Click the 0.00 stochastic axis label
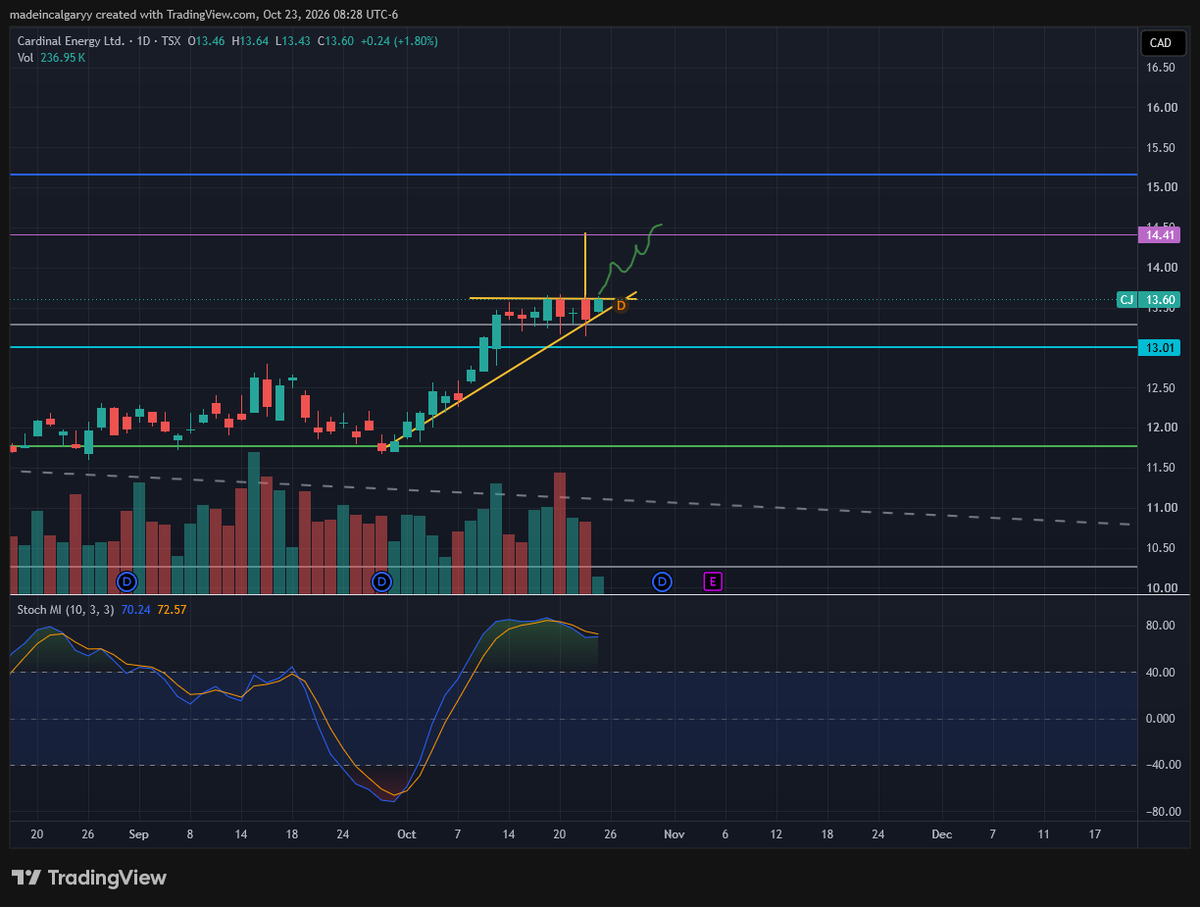 pos(1160,719)
